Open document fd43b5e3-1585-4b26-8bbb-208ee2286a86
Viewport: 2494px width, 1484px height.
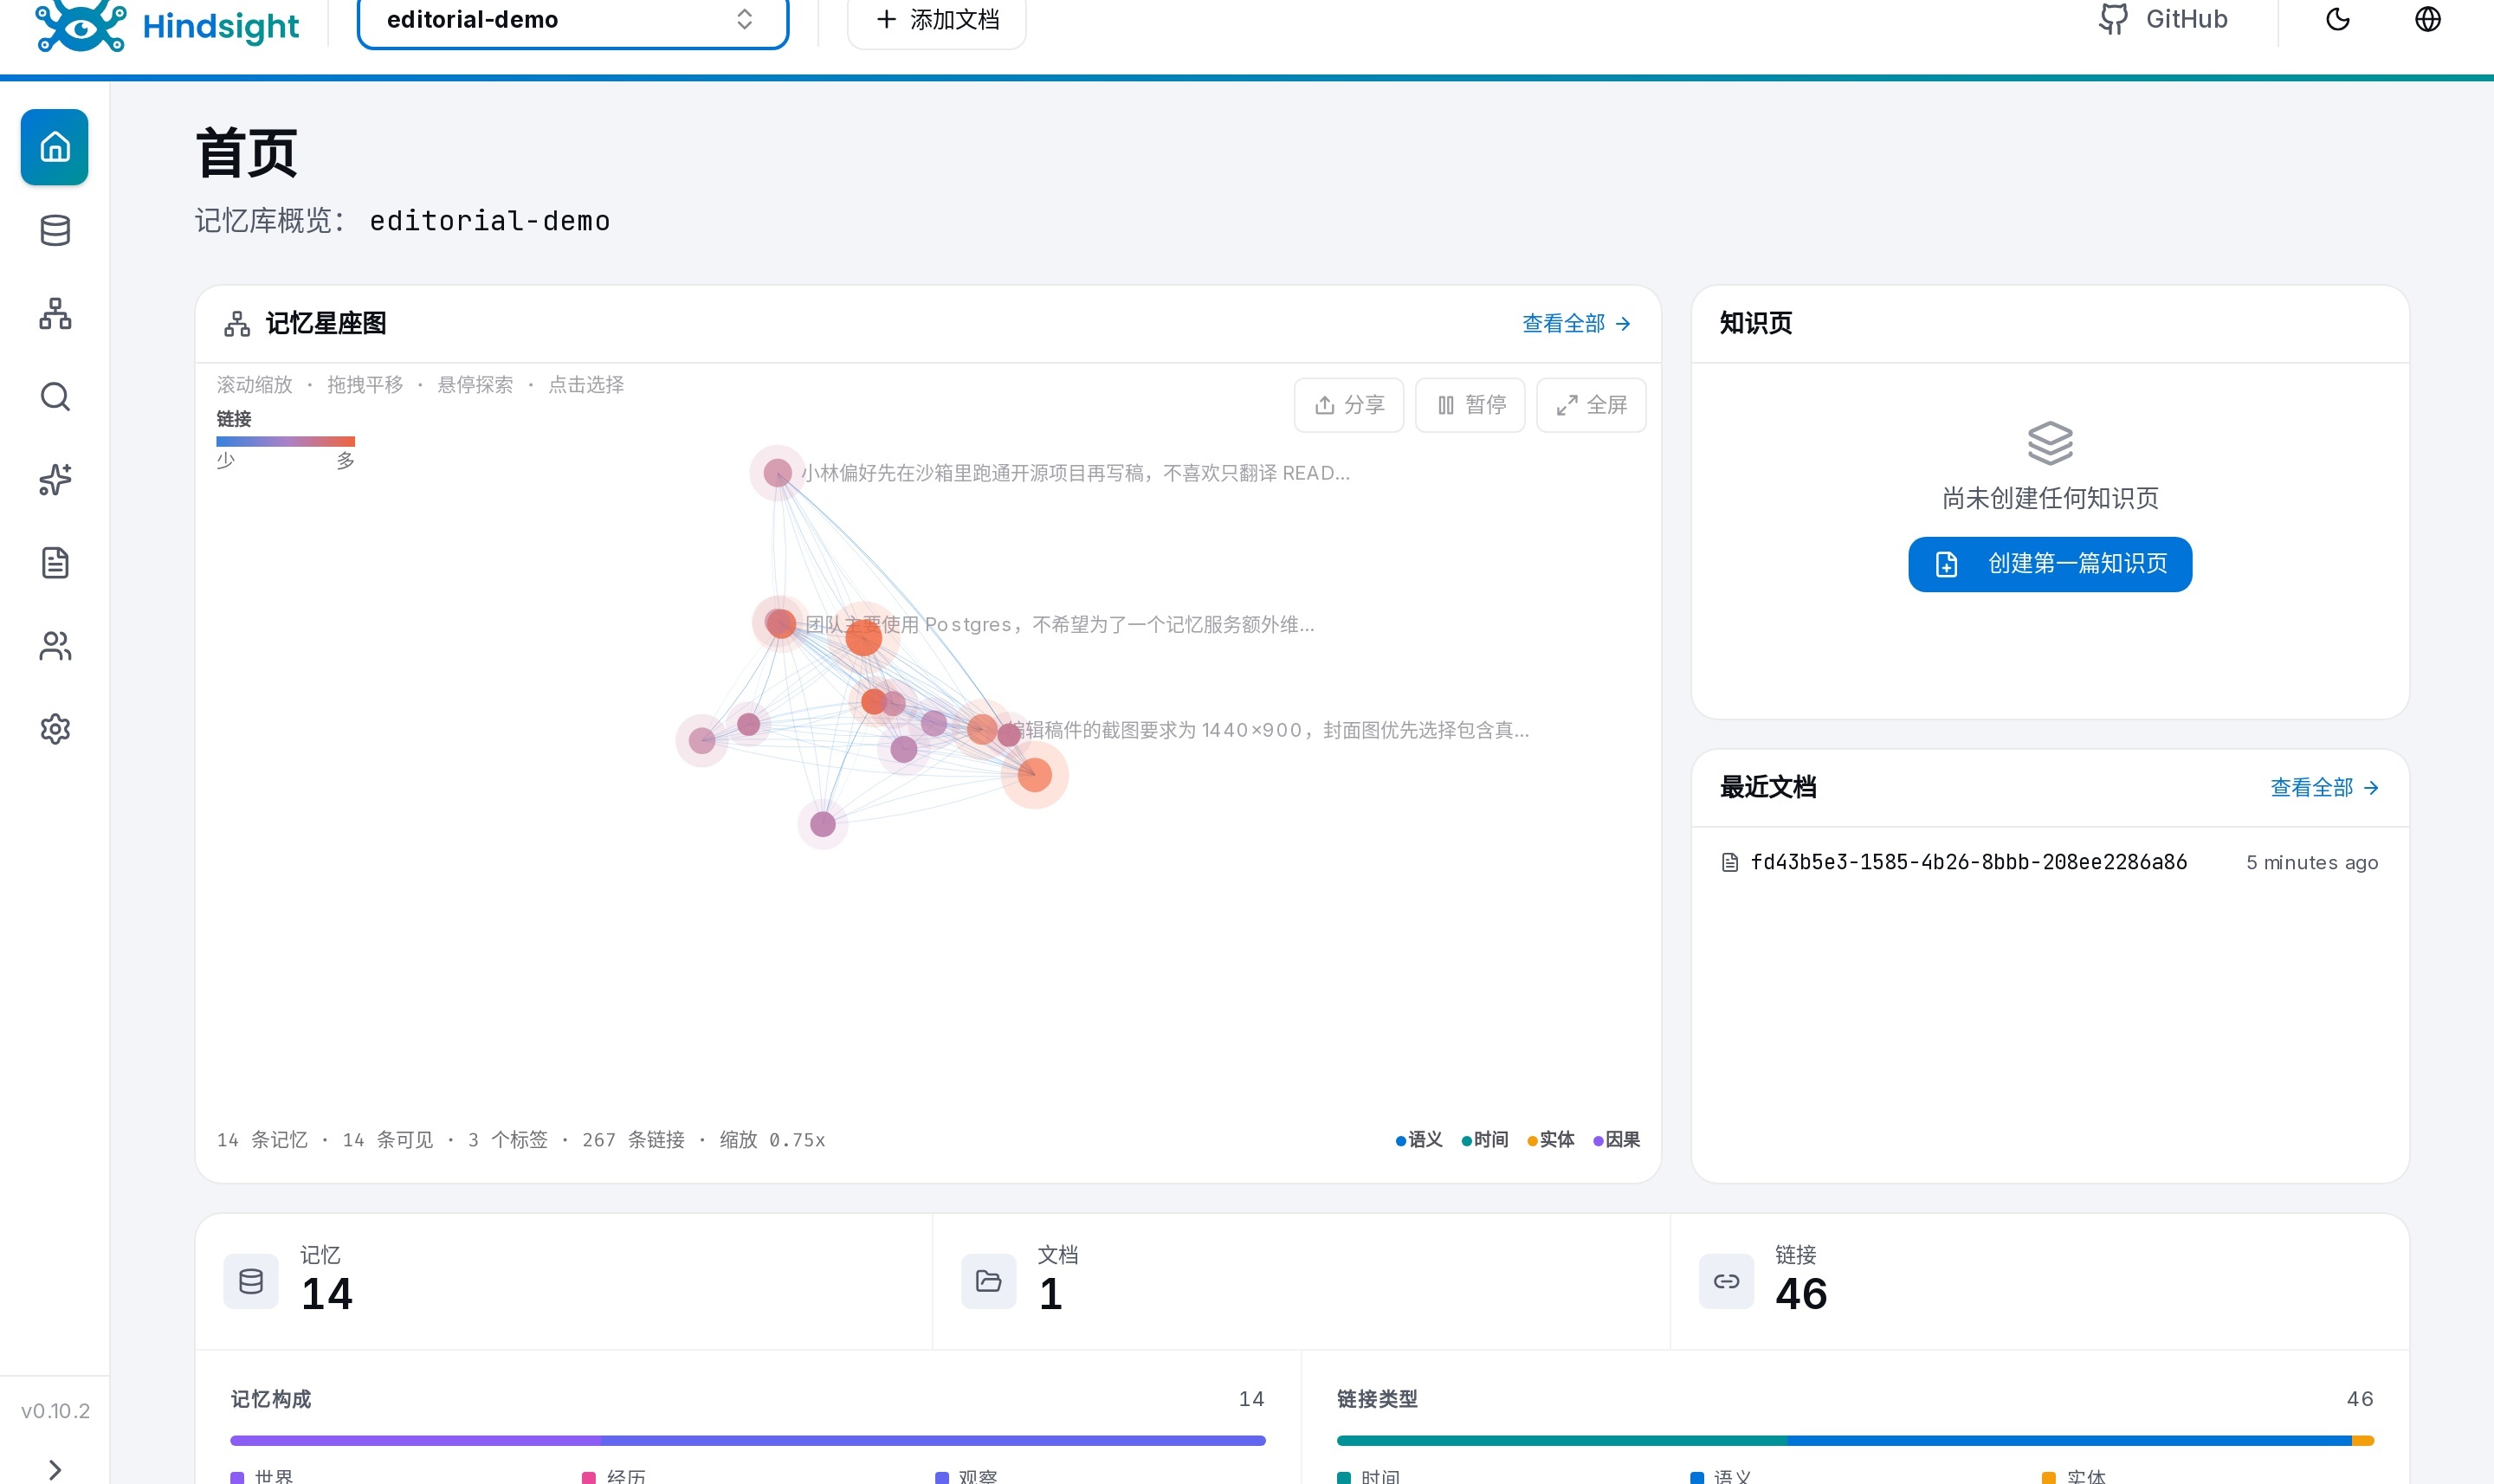pos(2050,862)
